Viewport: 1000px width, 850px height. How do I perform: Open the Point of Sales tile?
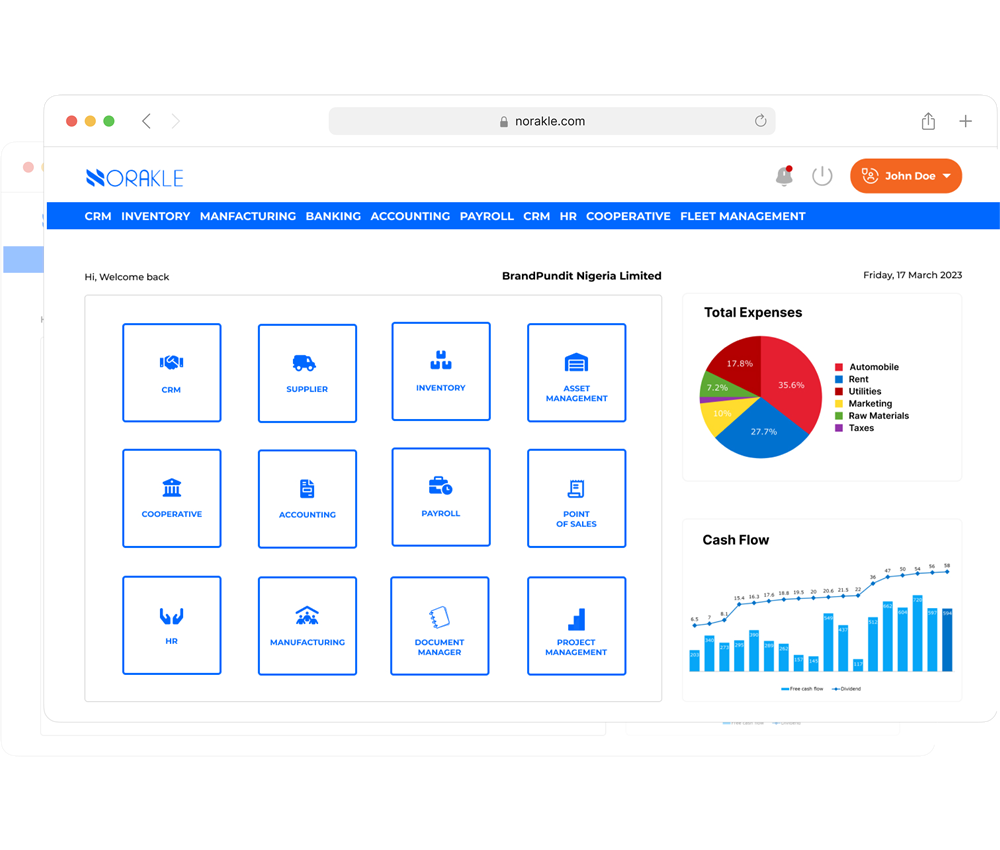click(576, 498)
